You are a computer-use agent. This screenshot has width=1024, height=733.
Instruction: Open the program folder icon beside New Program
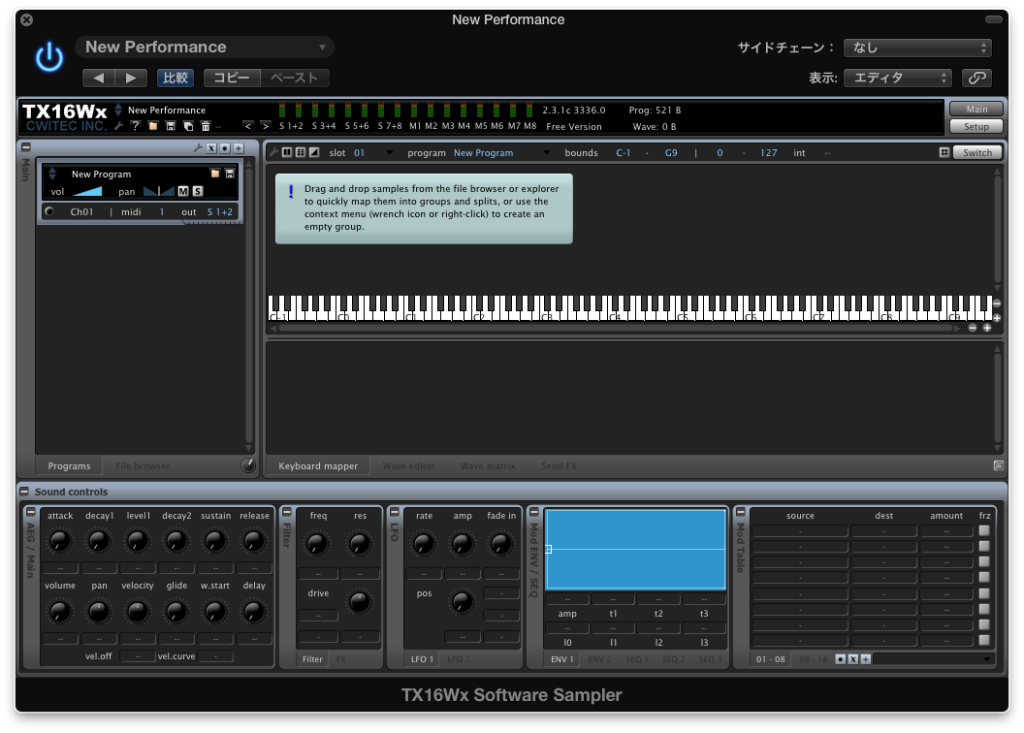[x=214, y=174]
